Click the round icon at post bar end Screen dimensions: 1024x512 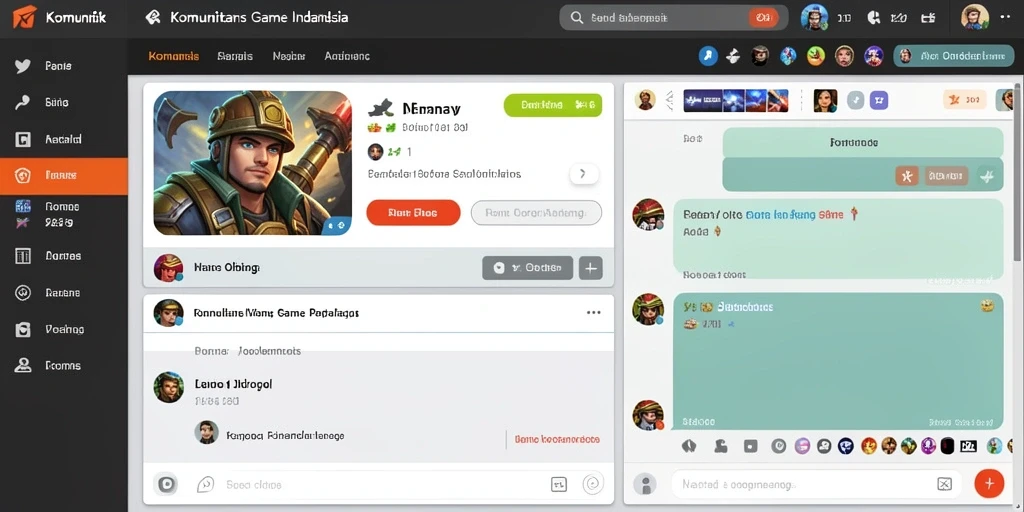coord(593,483)
